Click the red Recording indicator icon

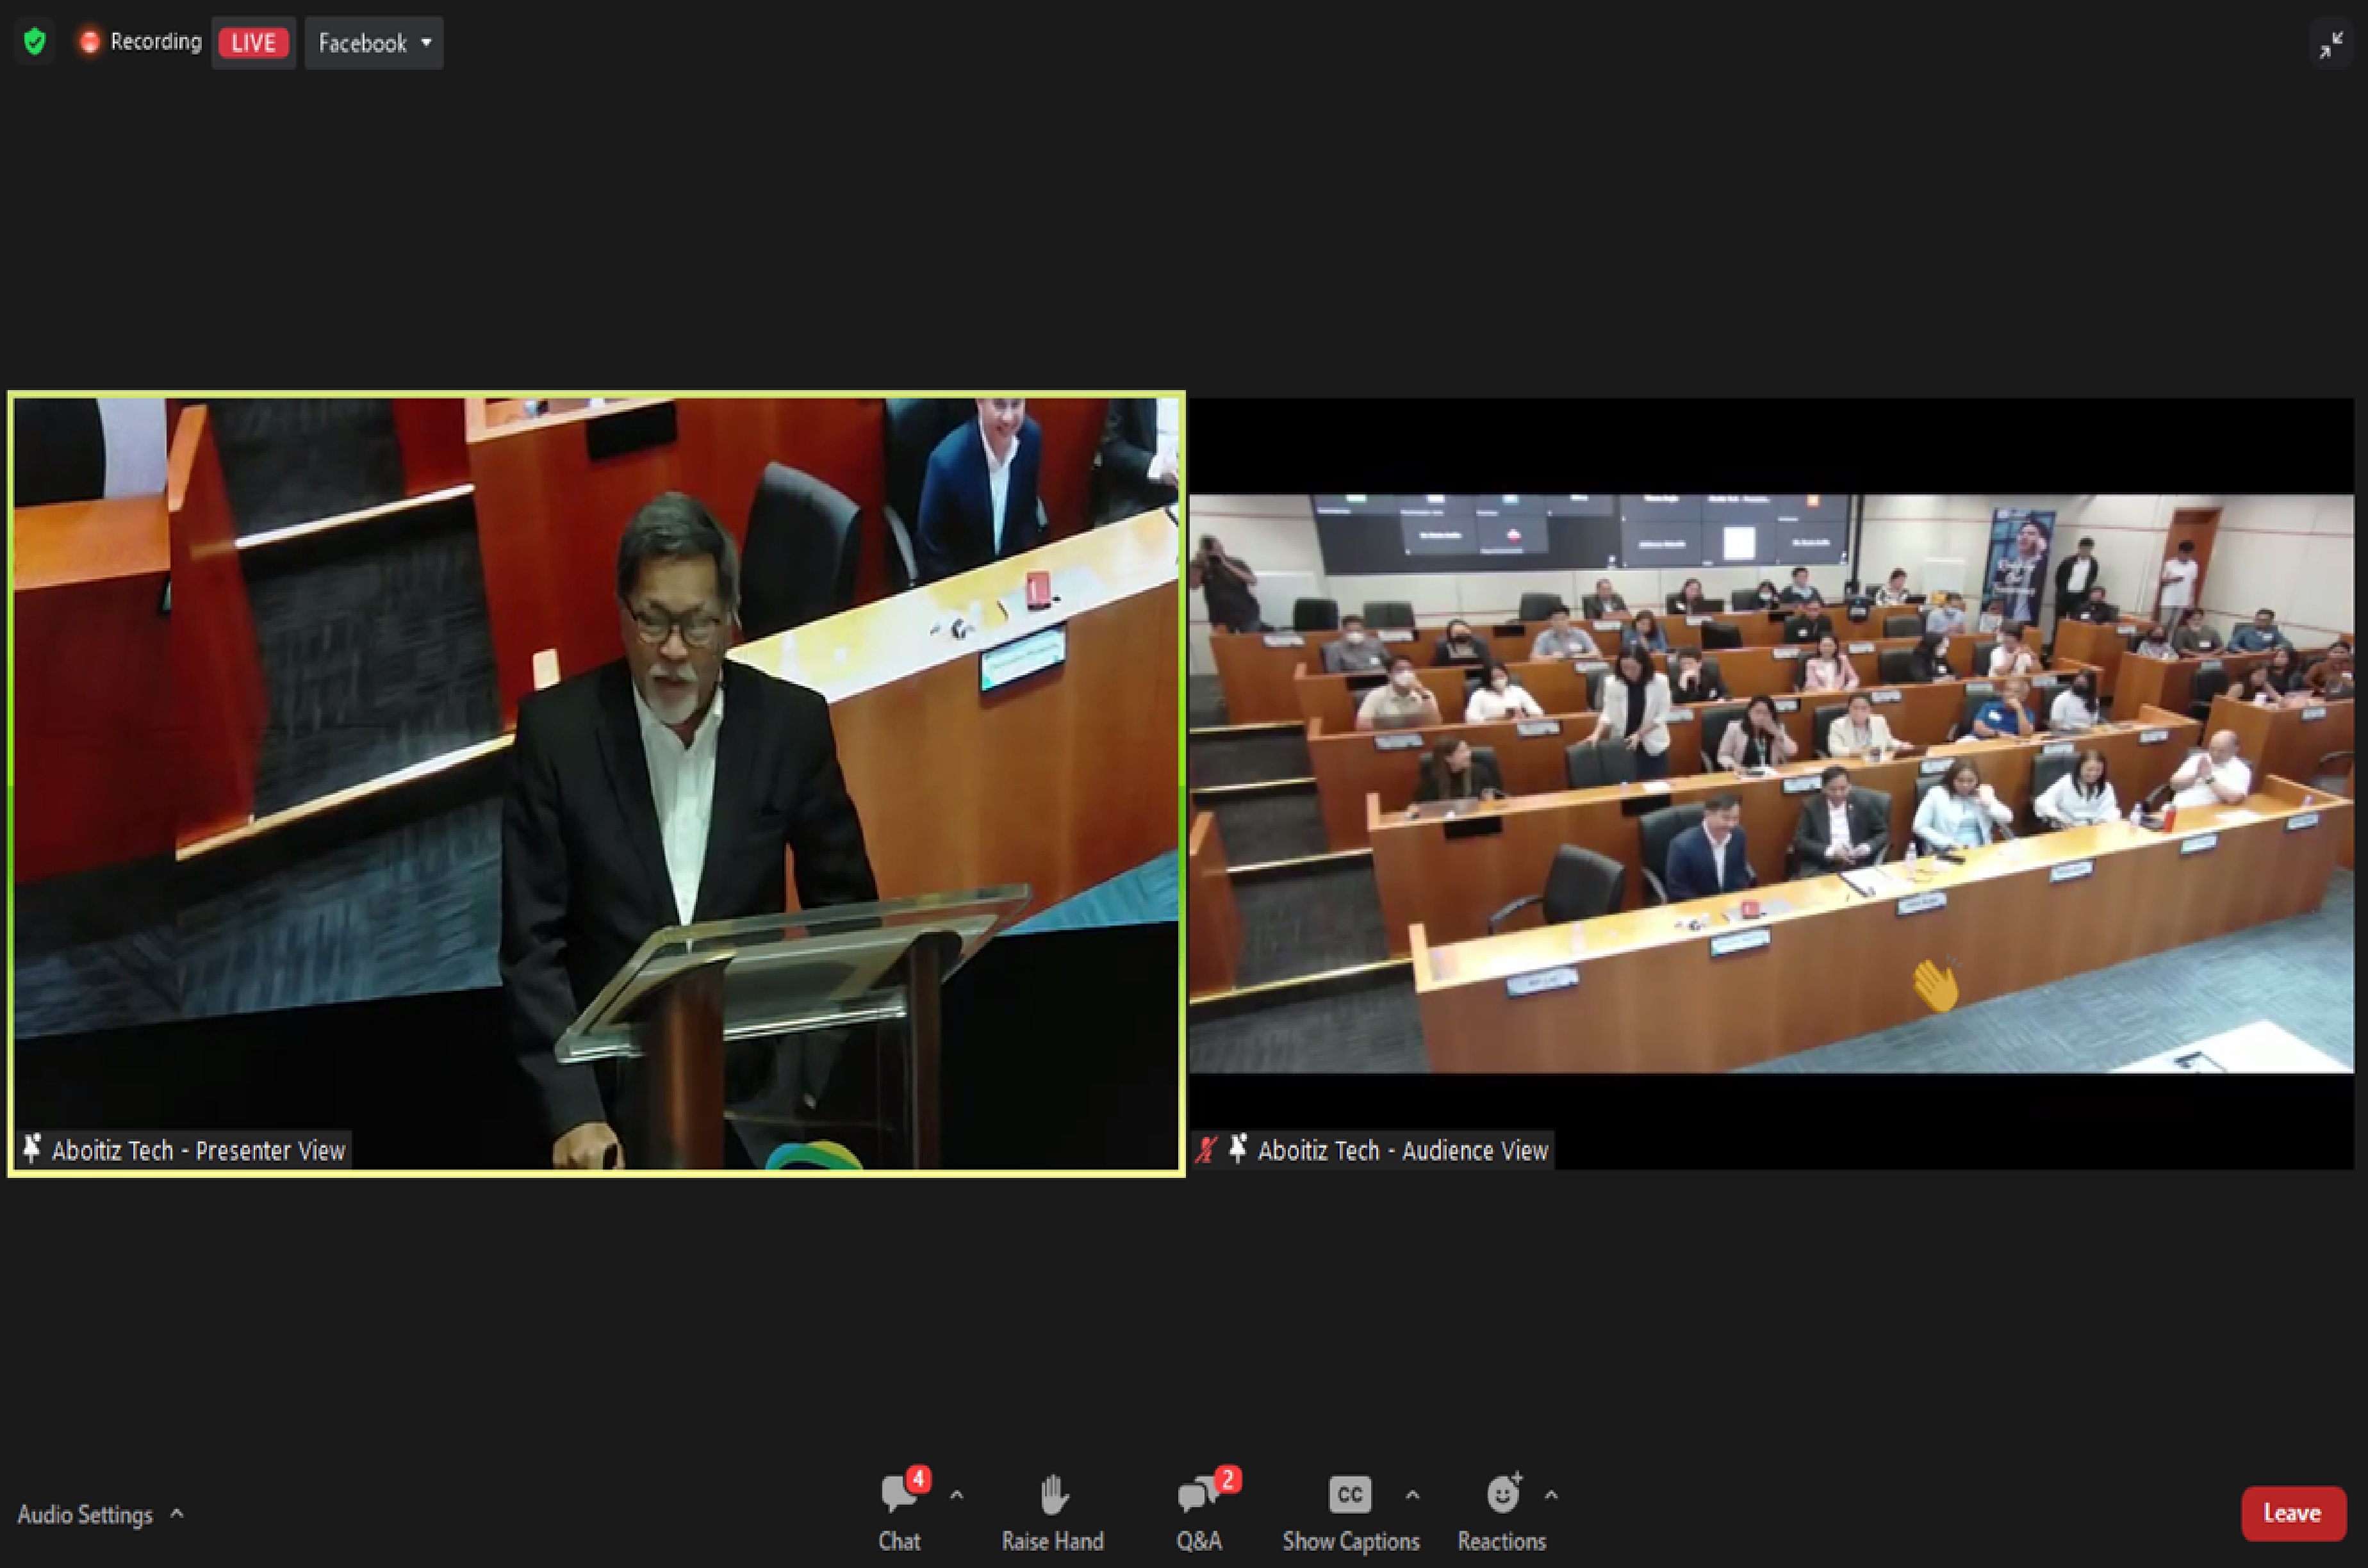[90, 42]
